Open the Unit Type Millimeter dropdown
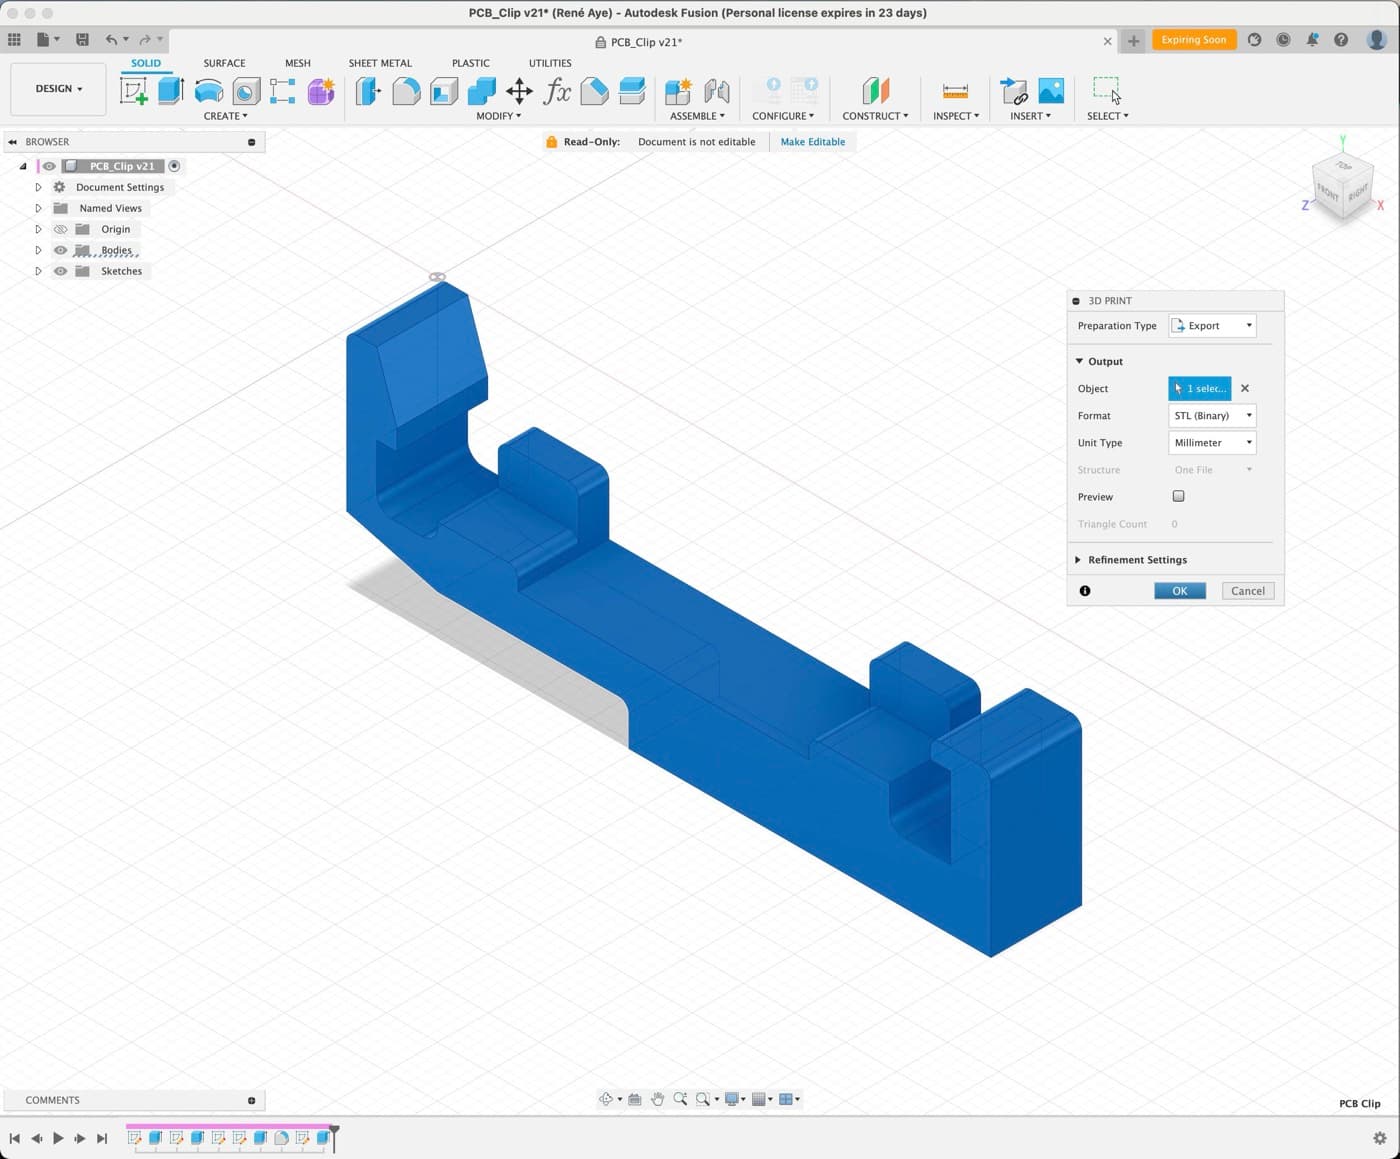 [x=1212, y=443]
